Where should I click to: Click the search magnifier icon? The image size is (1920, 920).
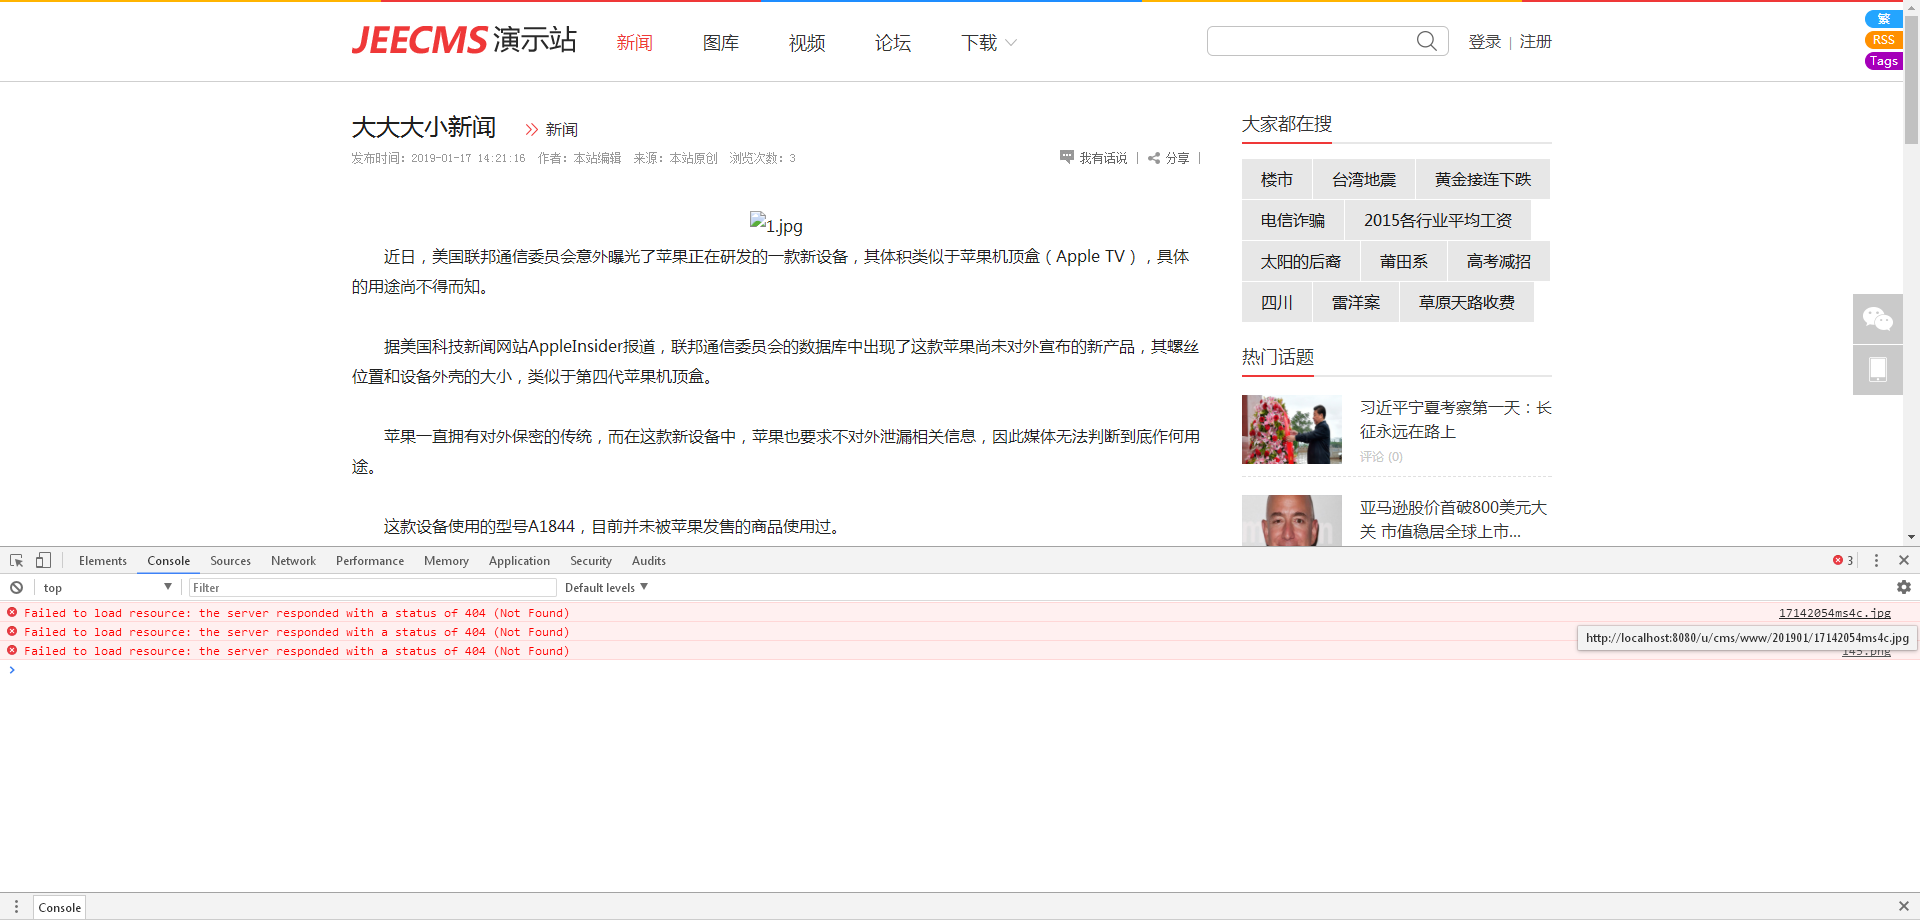click(x=1426, y=41)
